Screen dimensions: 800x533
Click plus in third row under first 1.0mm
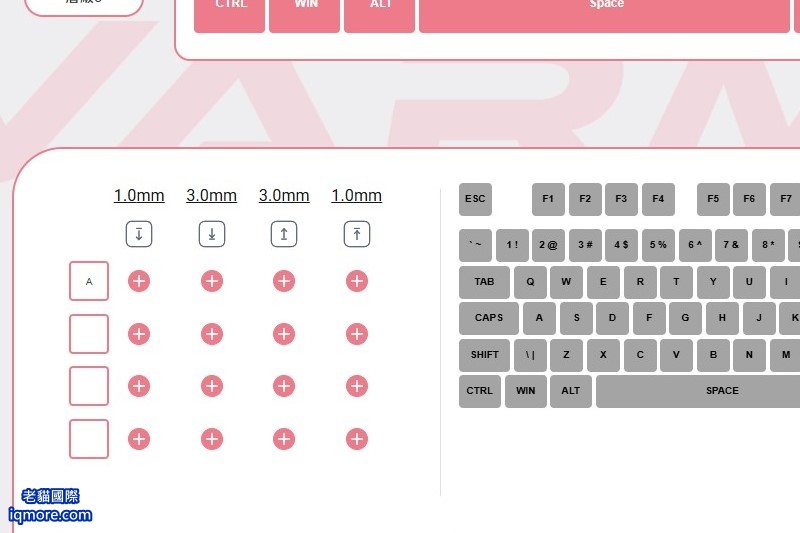pyautogui.click(x=139, y=386)
